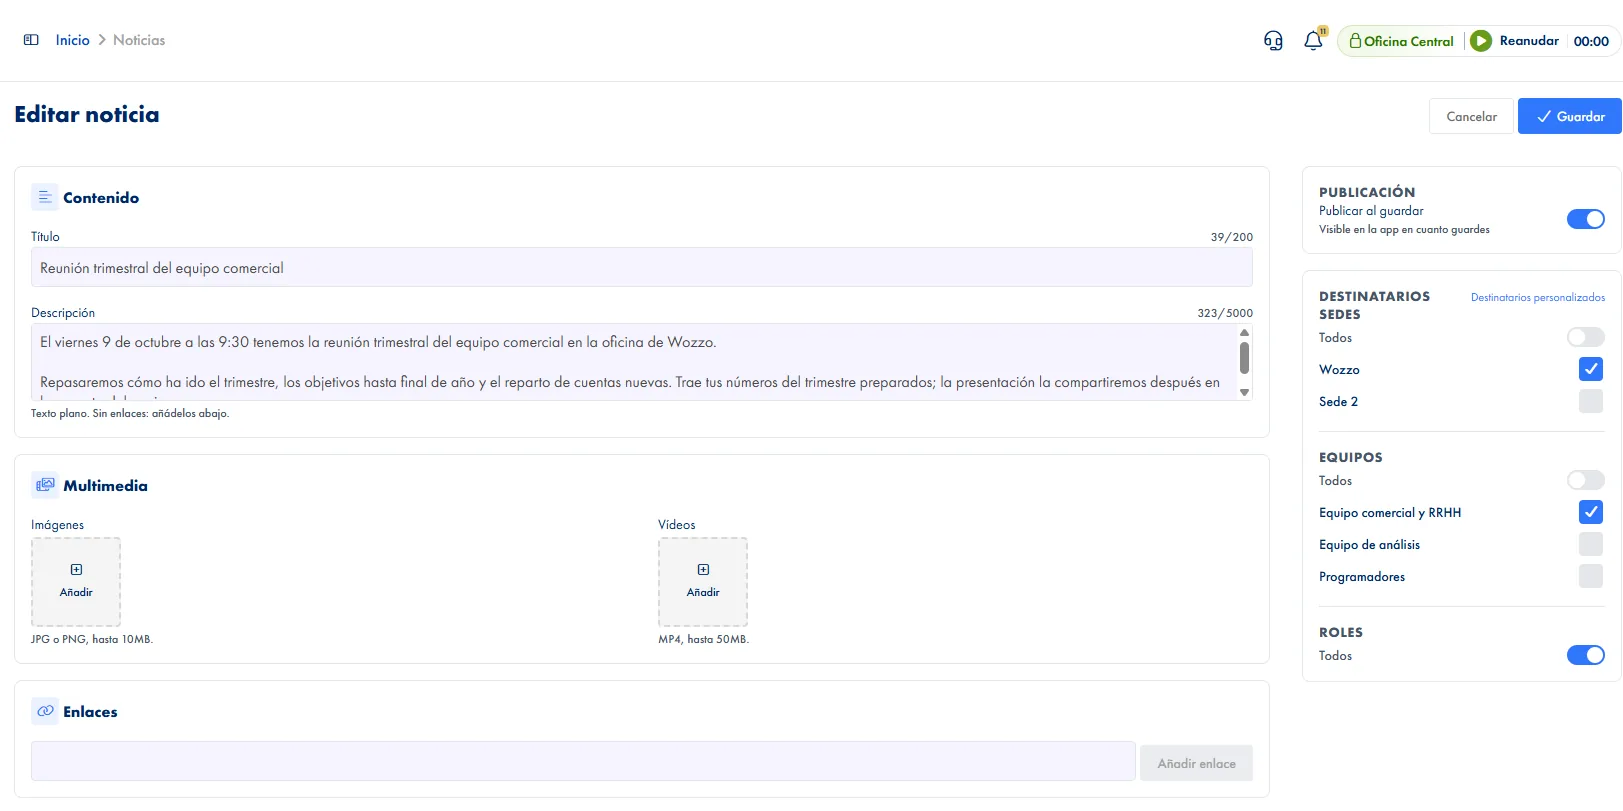Save the news with Guardar

(1570, 116)
